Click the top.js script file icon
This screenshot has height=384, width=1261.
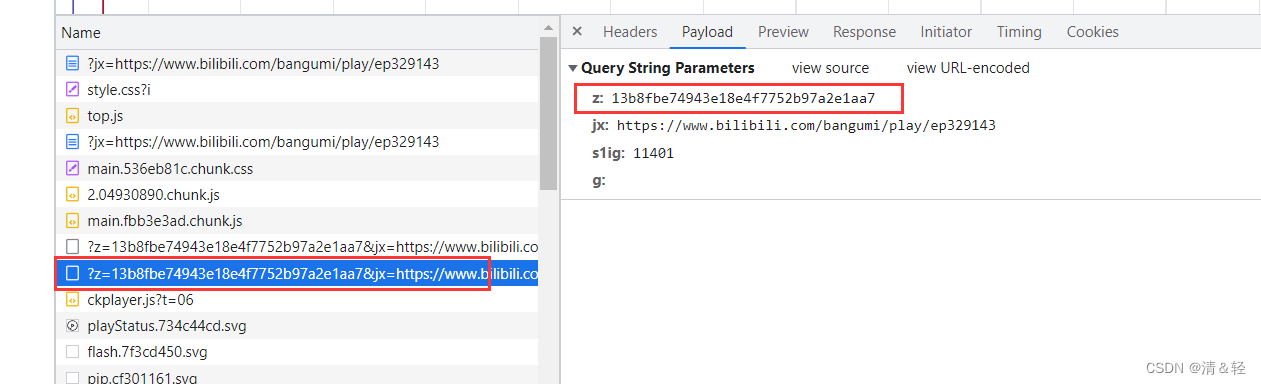tap(72, 116)
